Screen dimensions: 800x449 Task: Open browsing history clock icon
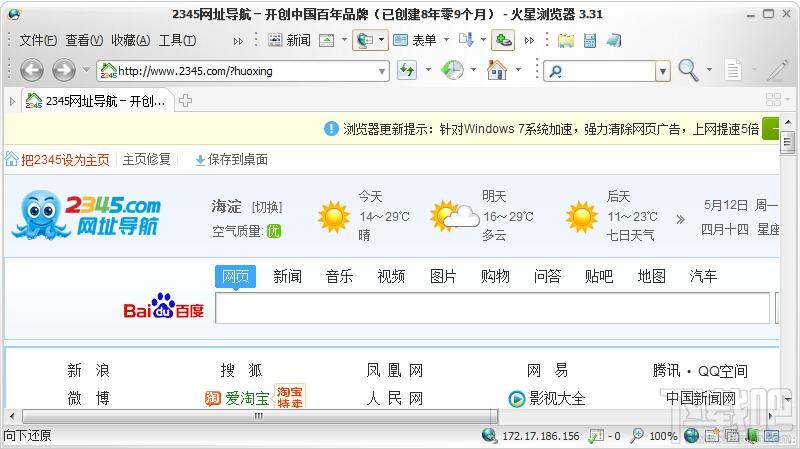click(452, 70)
